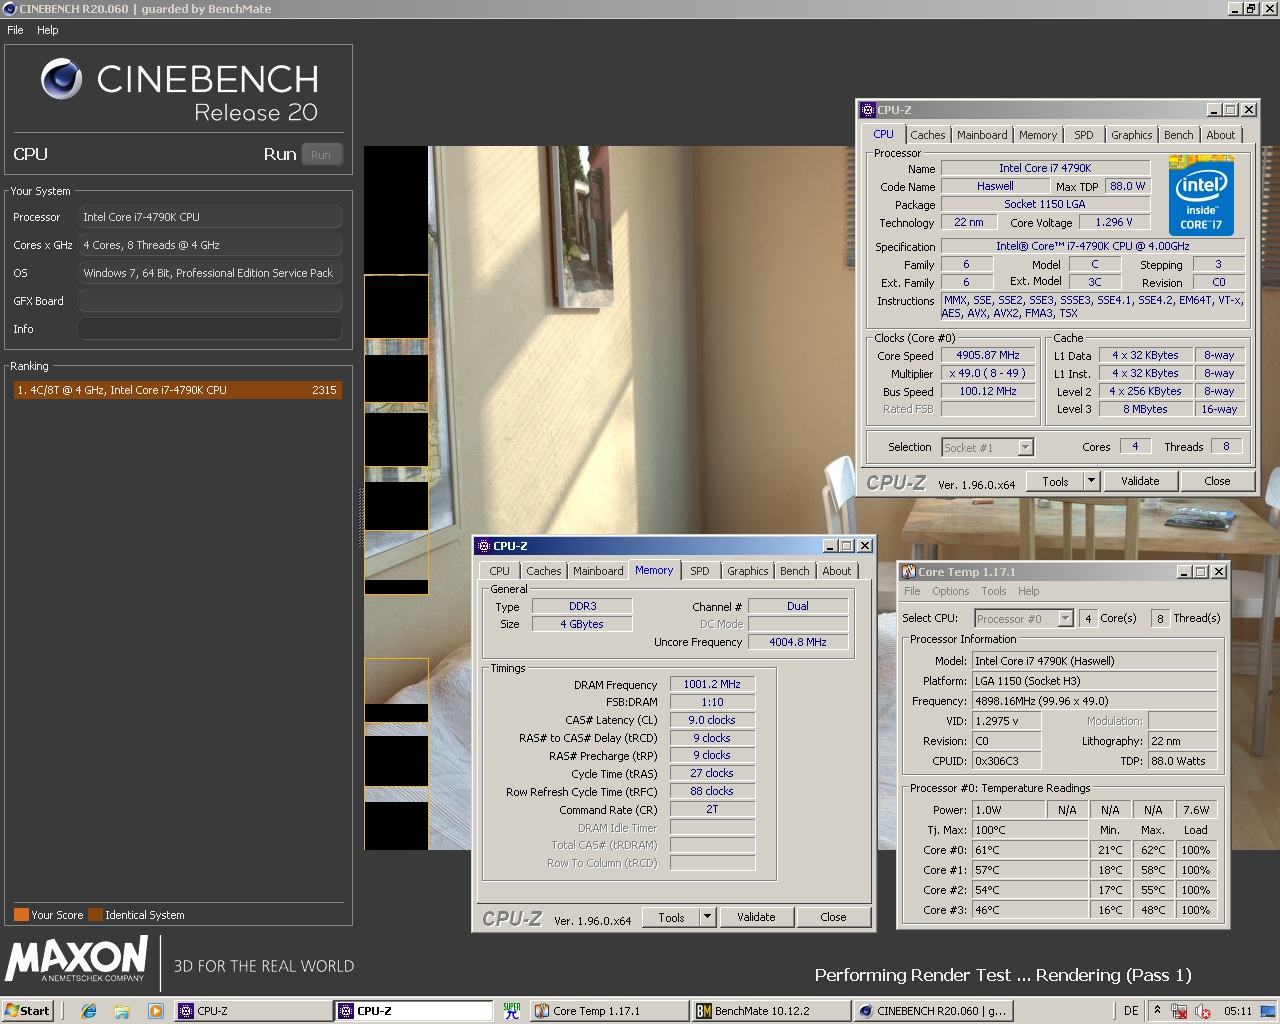Open the Start menu
Viewport: 1280px width, 1024px height.
click(27, 1011)
